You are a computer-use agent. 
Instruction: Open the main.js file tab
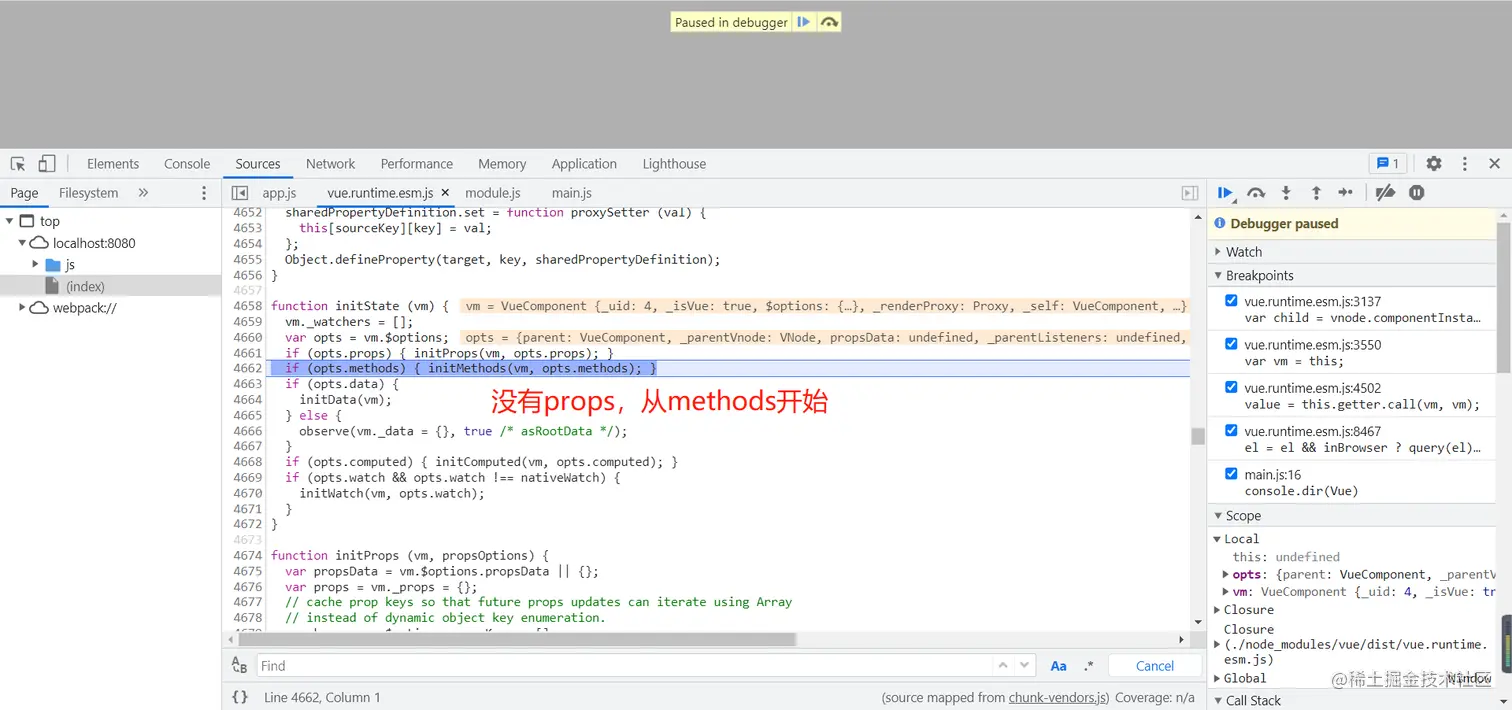point(572,193)
